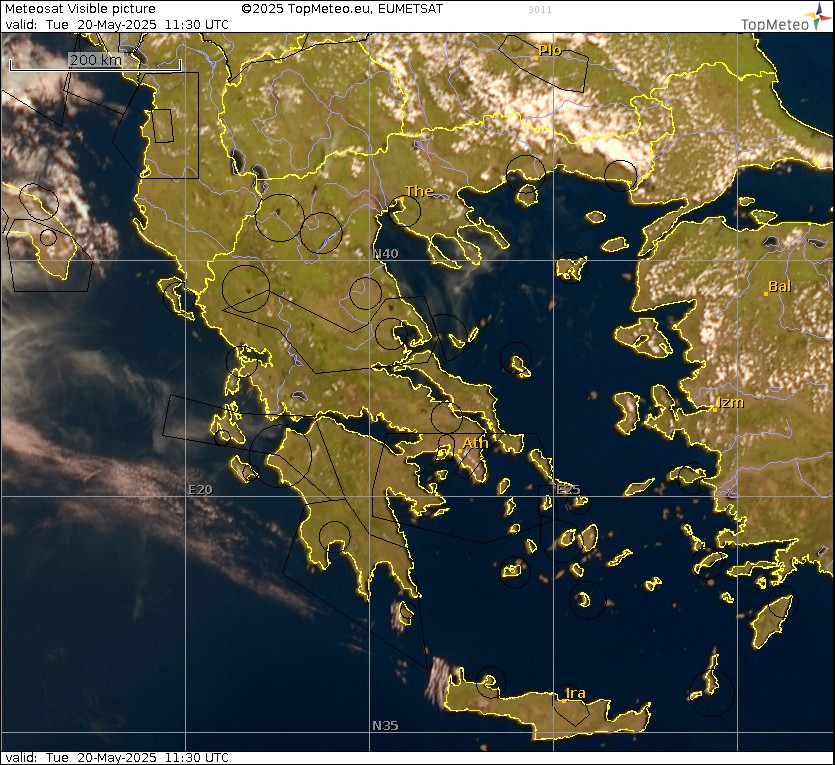
Task: Click the Plo city label
Action: tap(550, 50)
